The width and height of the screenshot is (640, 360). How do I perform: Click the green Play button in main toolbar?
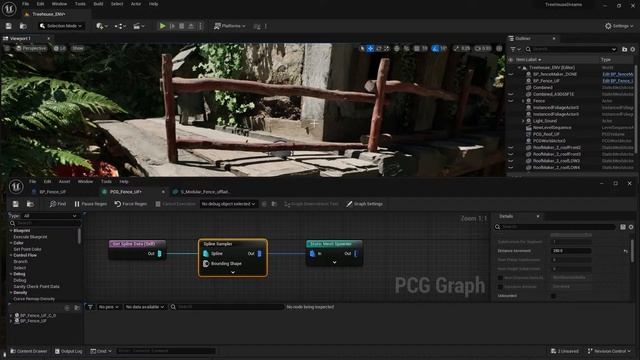click(162, 26)
